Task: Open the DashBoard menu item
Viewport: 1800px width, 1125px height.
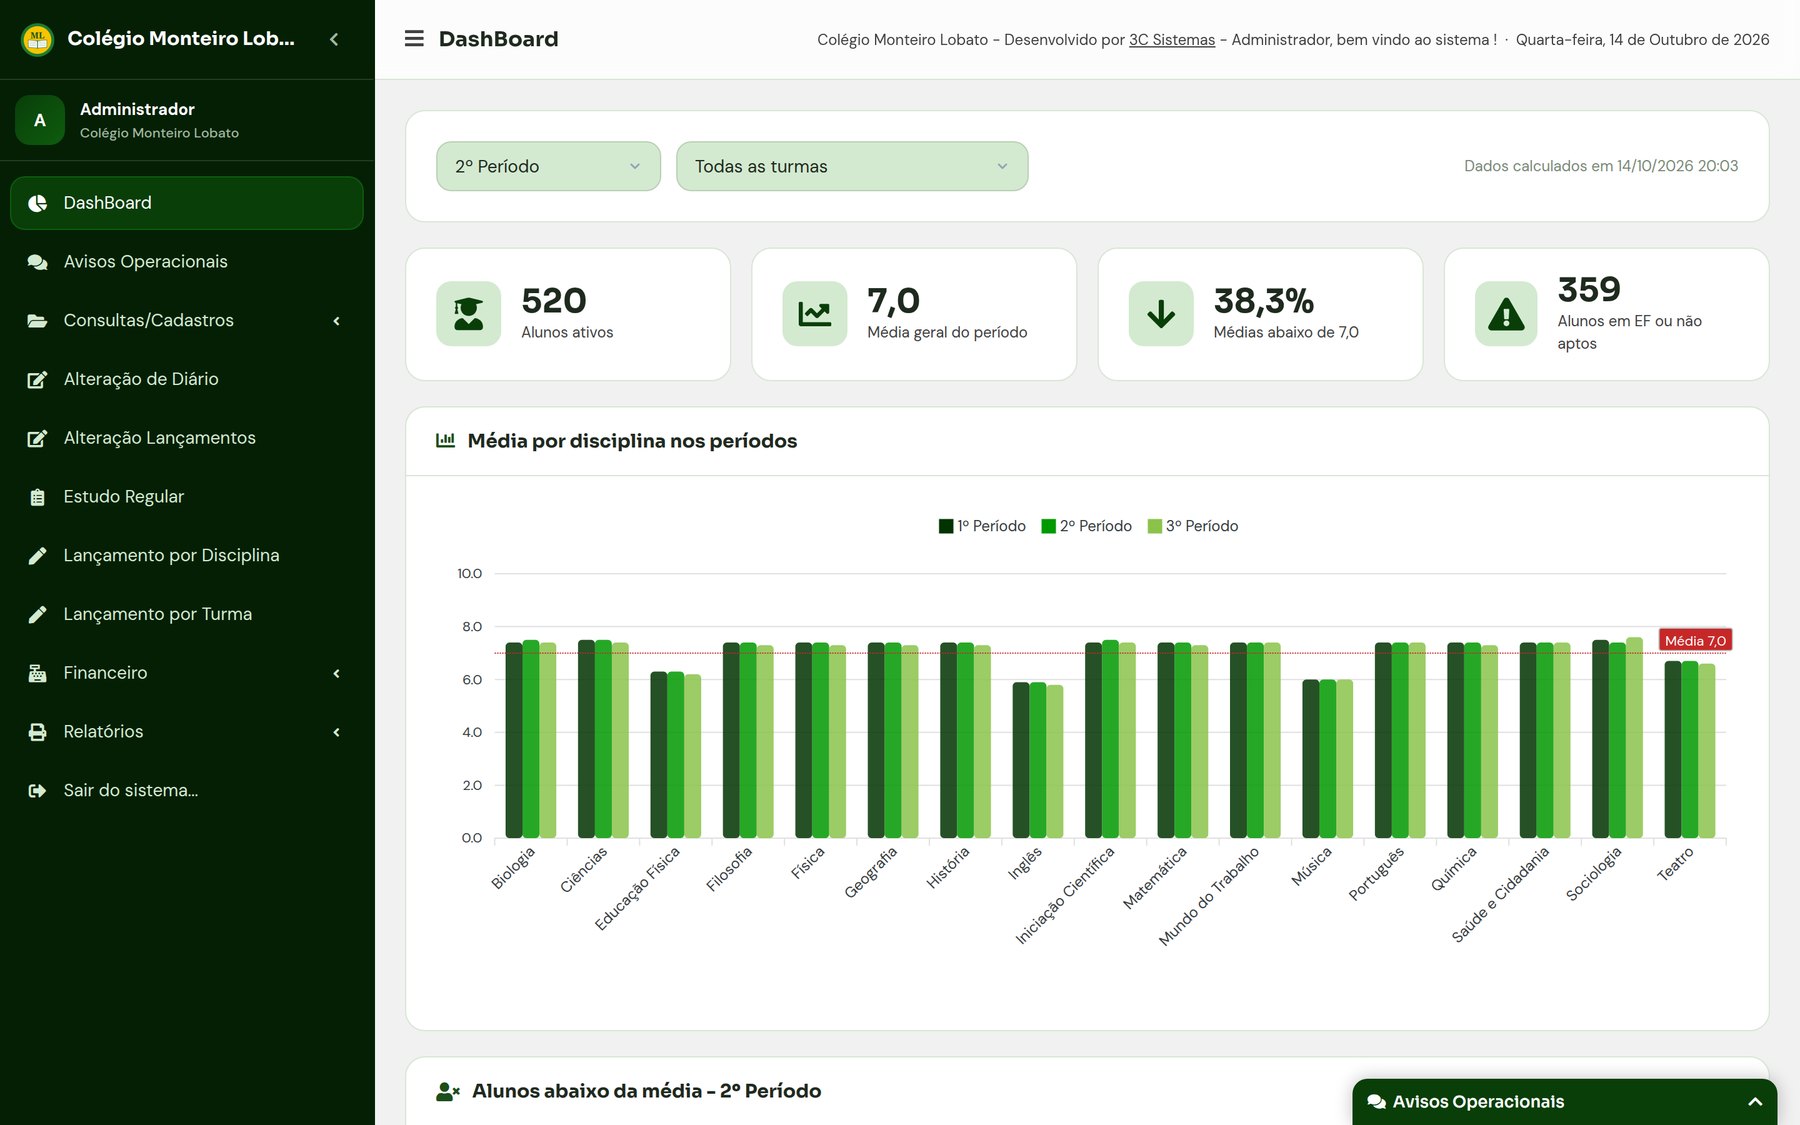Action: pyautogui.click(x=187, y=203)
